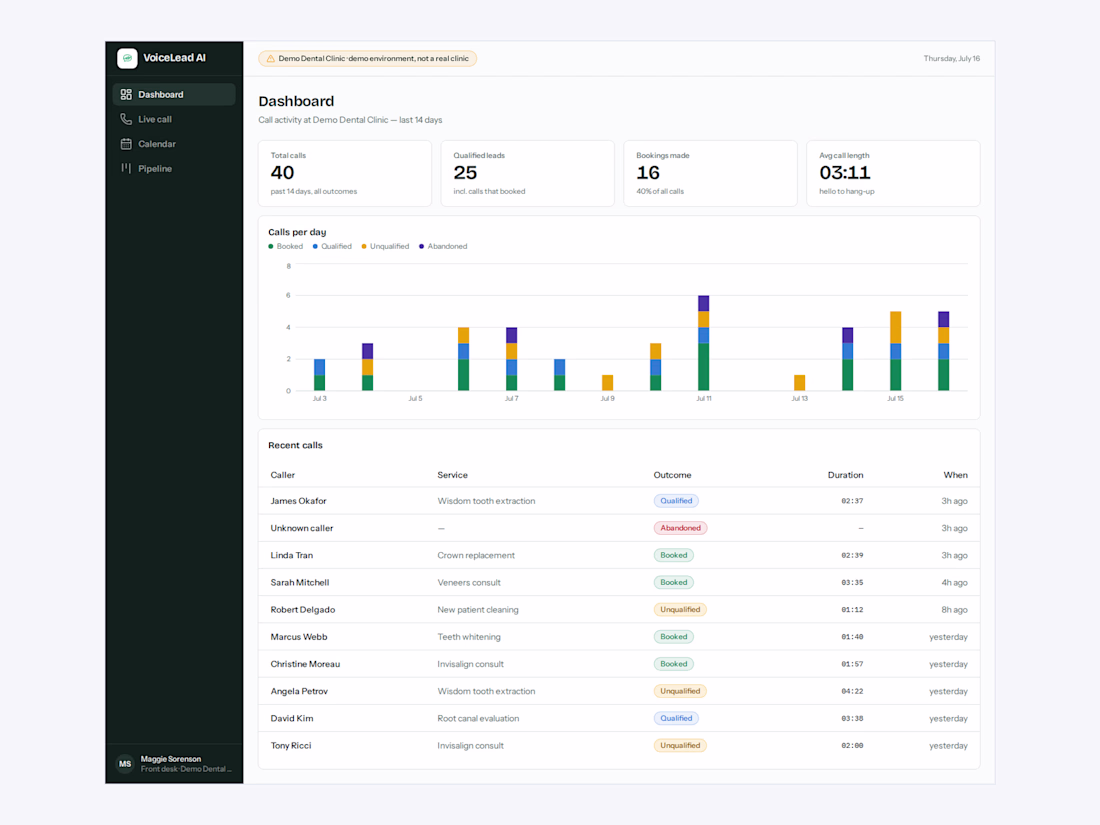
Task: Click the Live call phone icon
Action: [x=126, y=119]
